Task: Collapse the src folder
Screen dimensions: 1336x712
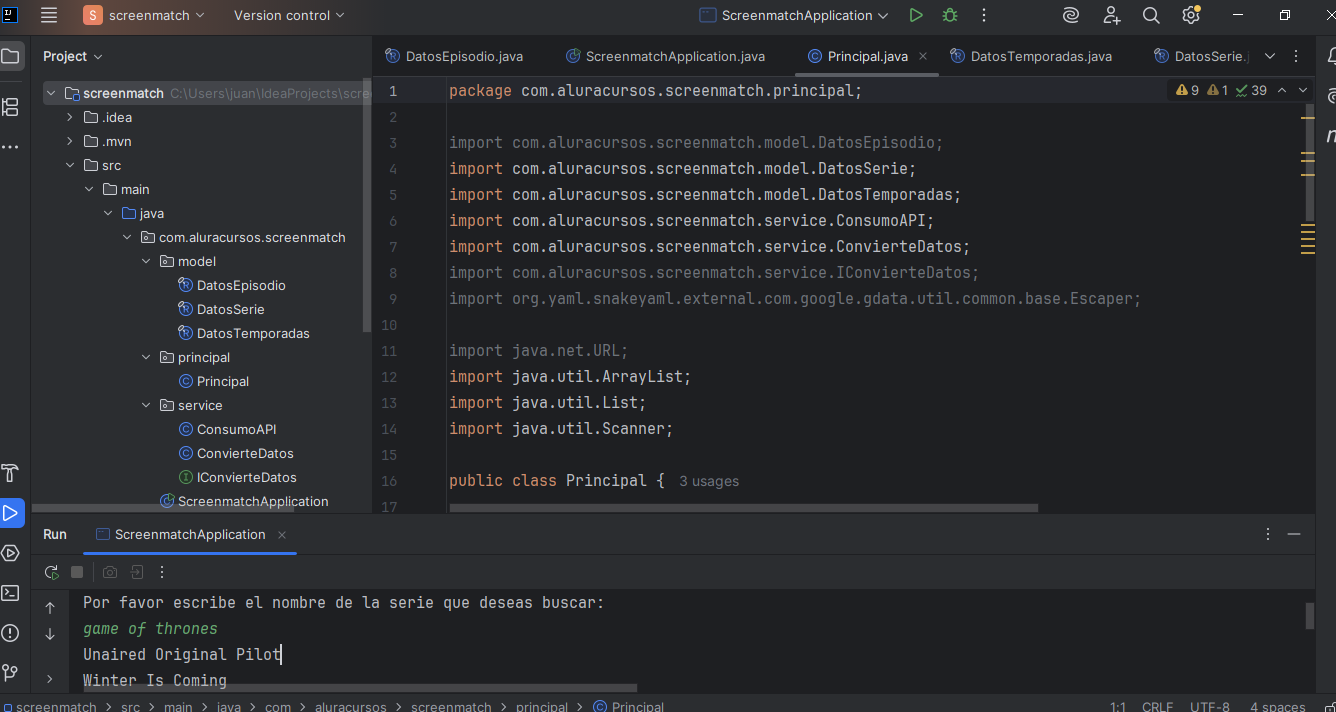Action: click(70, 165)
